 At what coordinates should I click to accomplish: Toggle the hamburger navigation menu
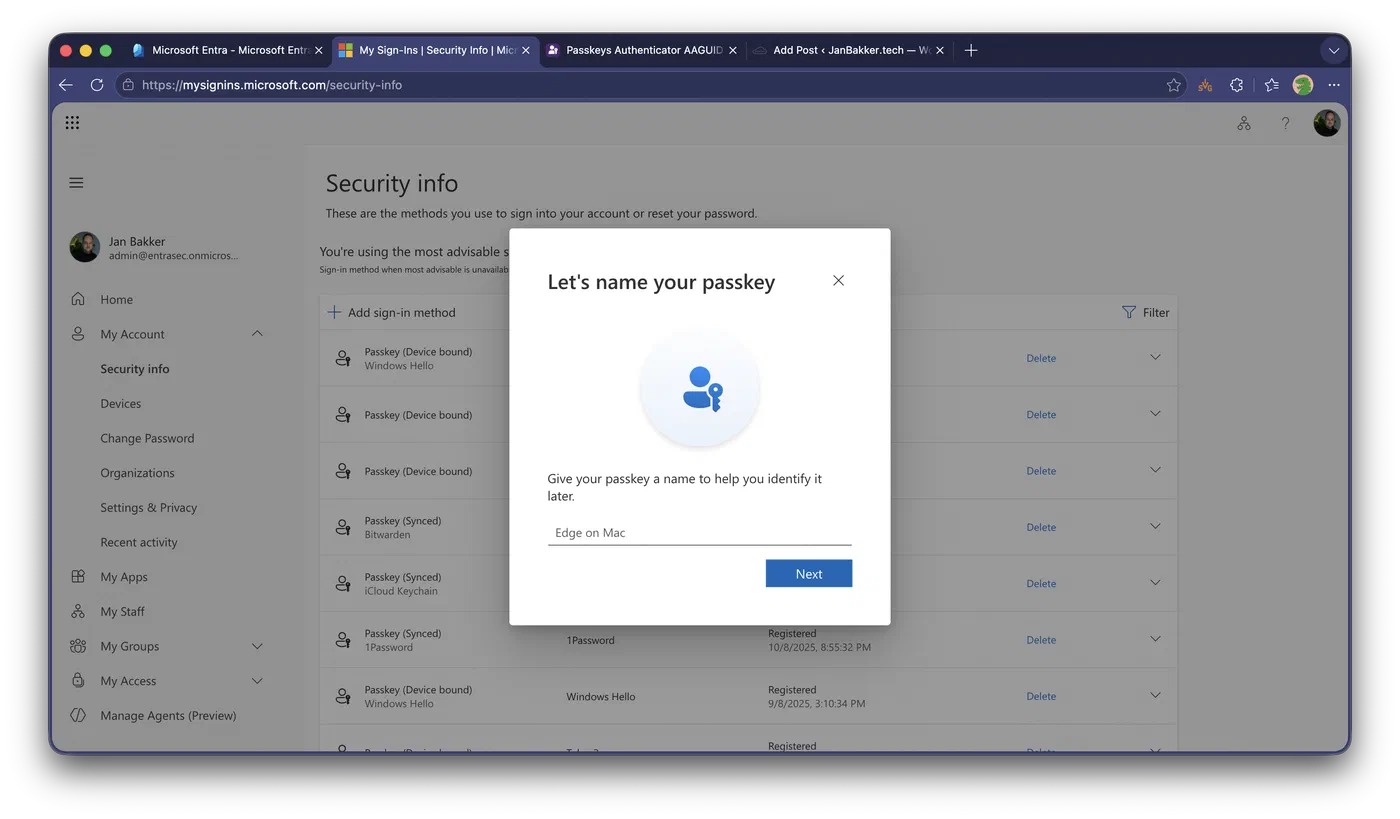point(77,183)
